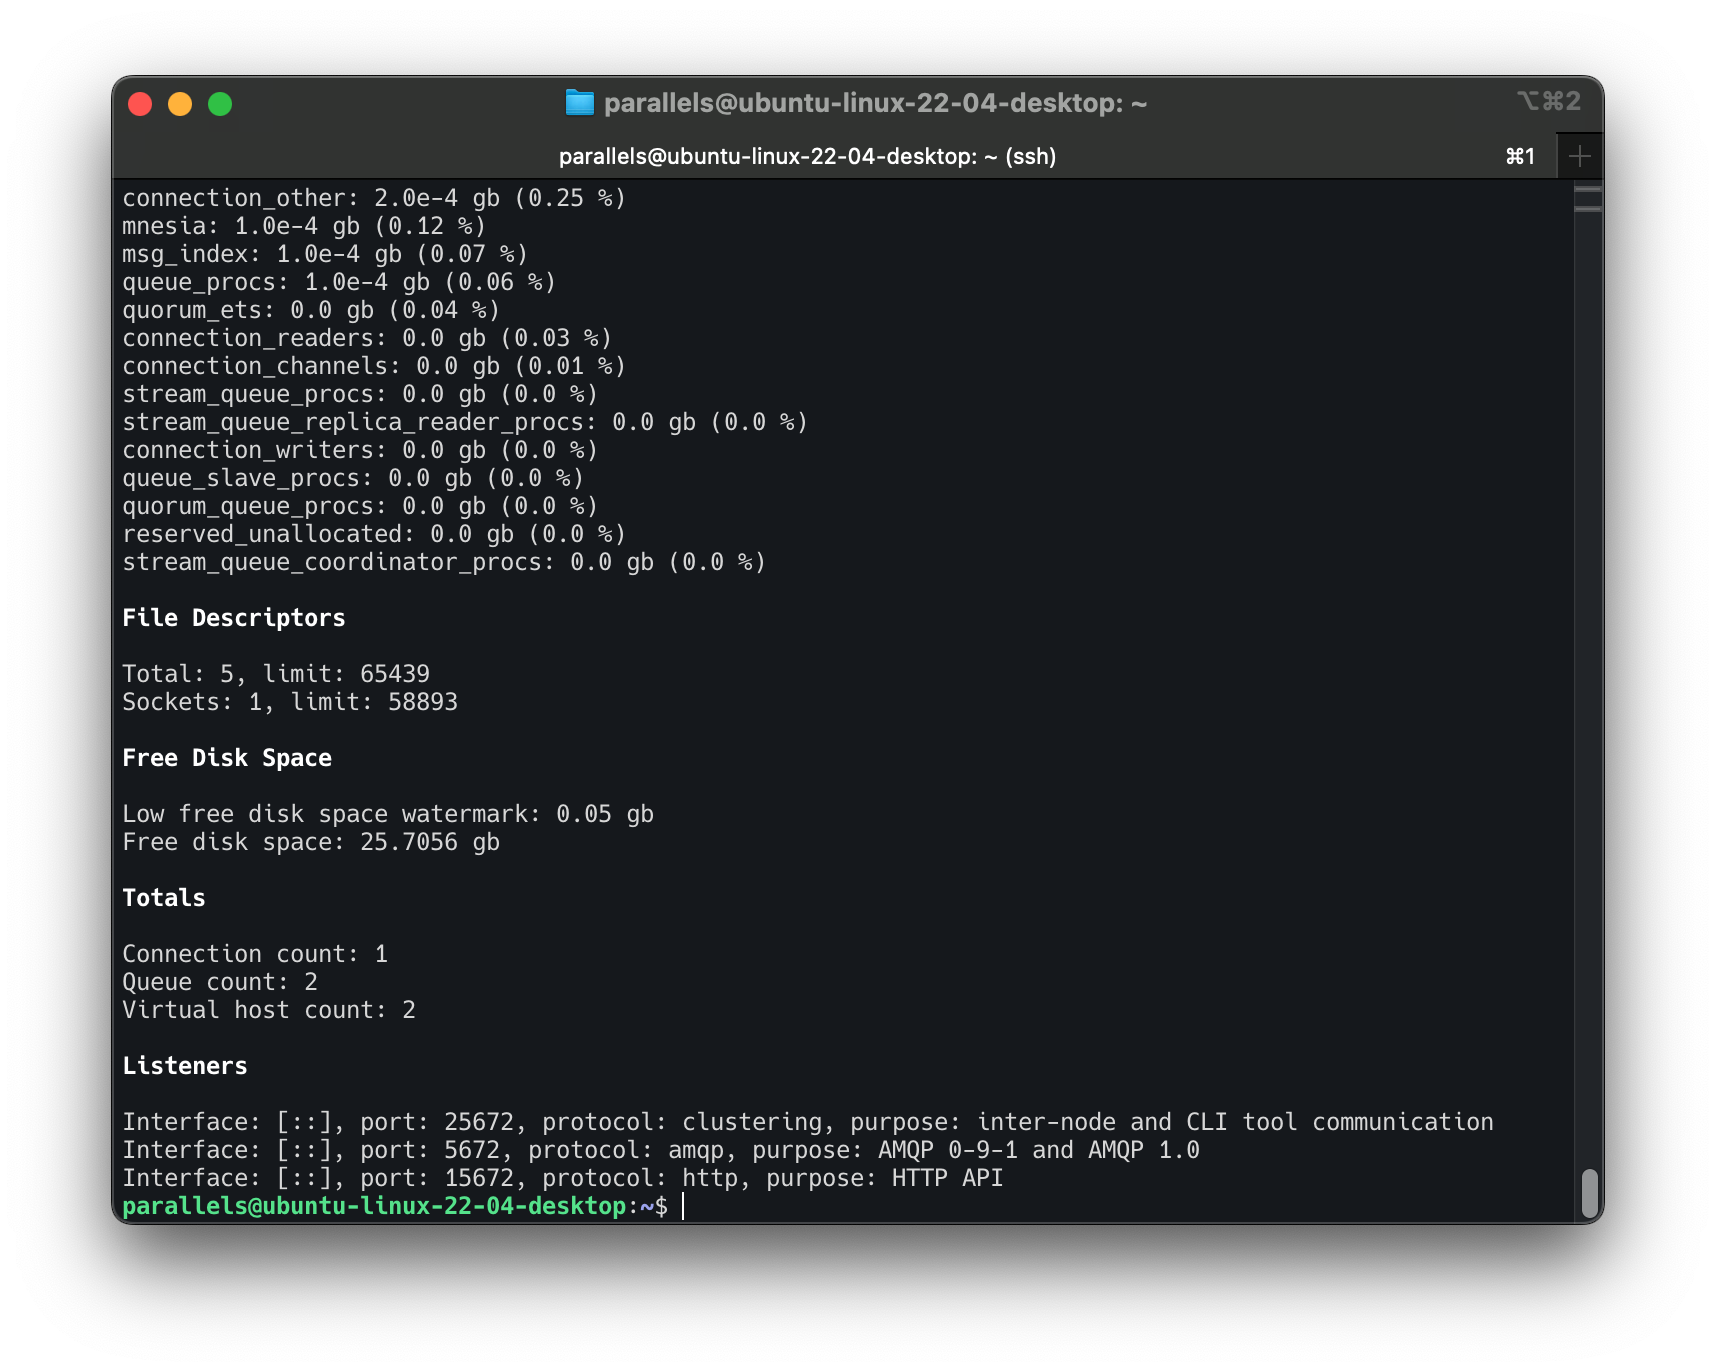1716x1372 pixels.
Task: Click the ⌘1 shortcut badge on the tab
Action: [x=1519, y=156]
